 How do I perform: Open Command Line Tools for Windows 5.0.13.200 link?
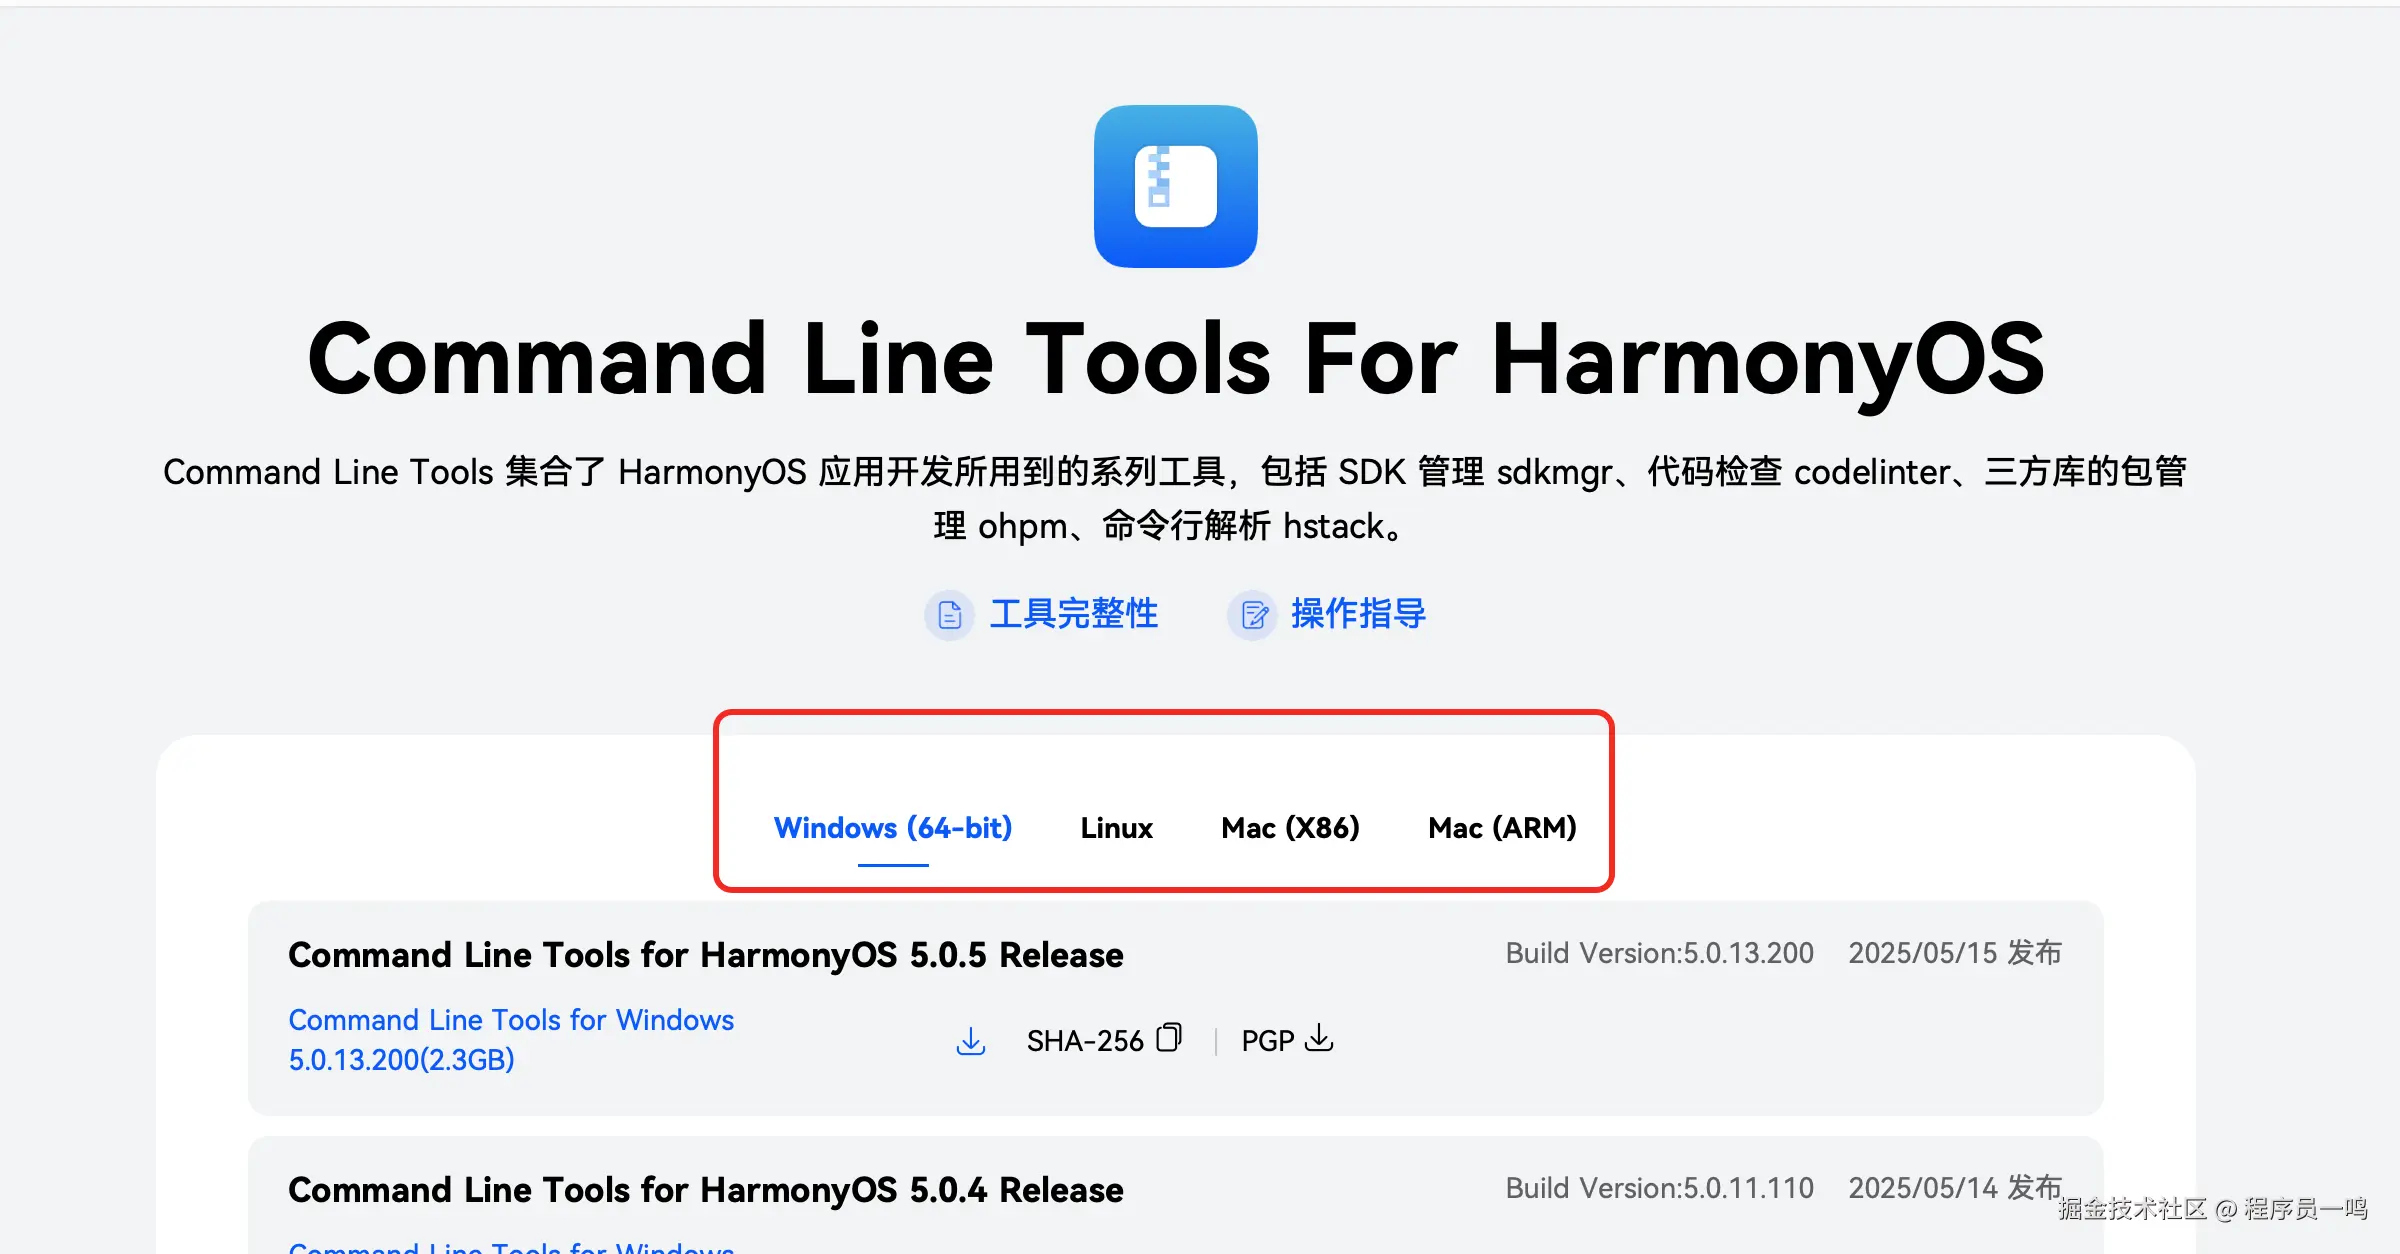click(x=511, y=1040)
